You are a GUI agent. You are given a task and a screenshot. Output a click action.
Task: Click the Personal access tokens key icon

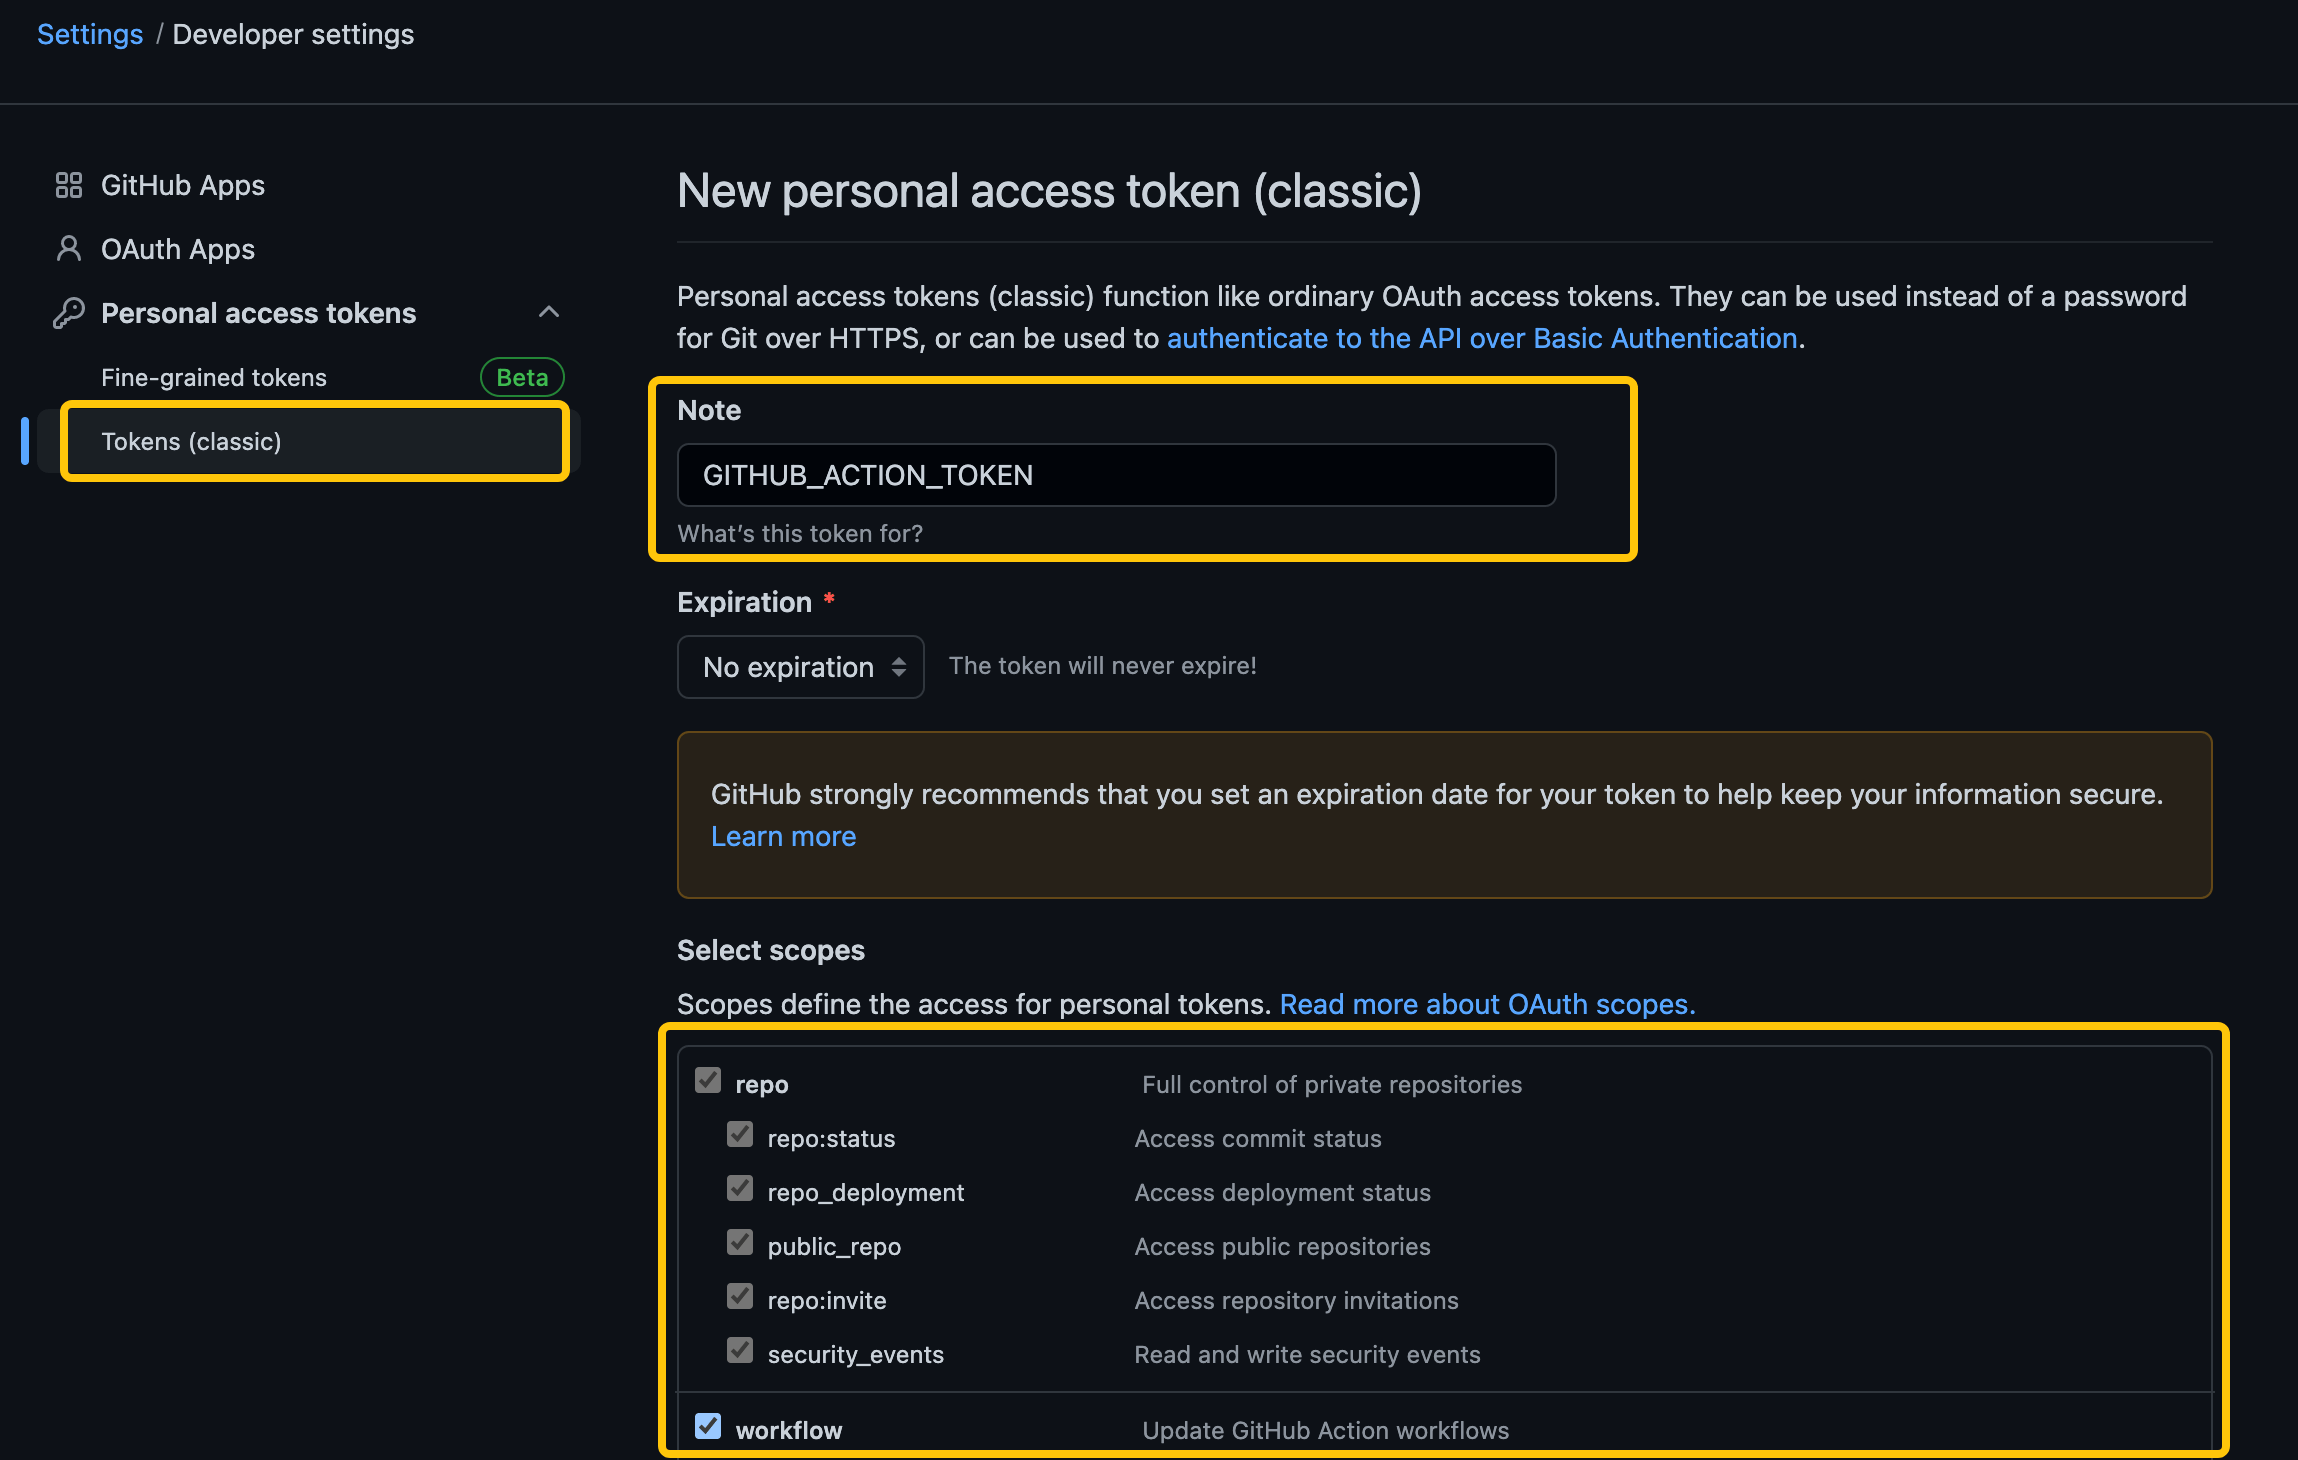(x=68, y=312)
